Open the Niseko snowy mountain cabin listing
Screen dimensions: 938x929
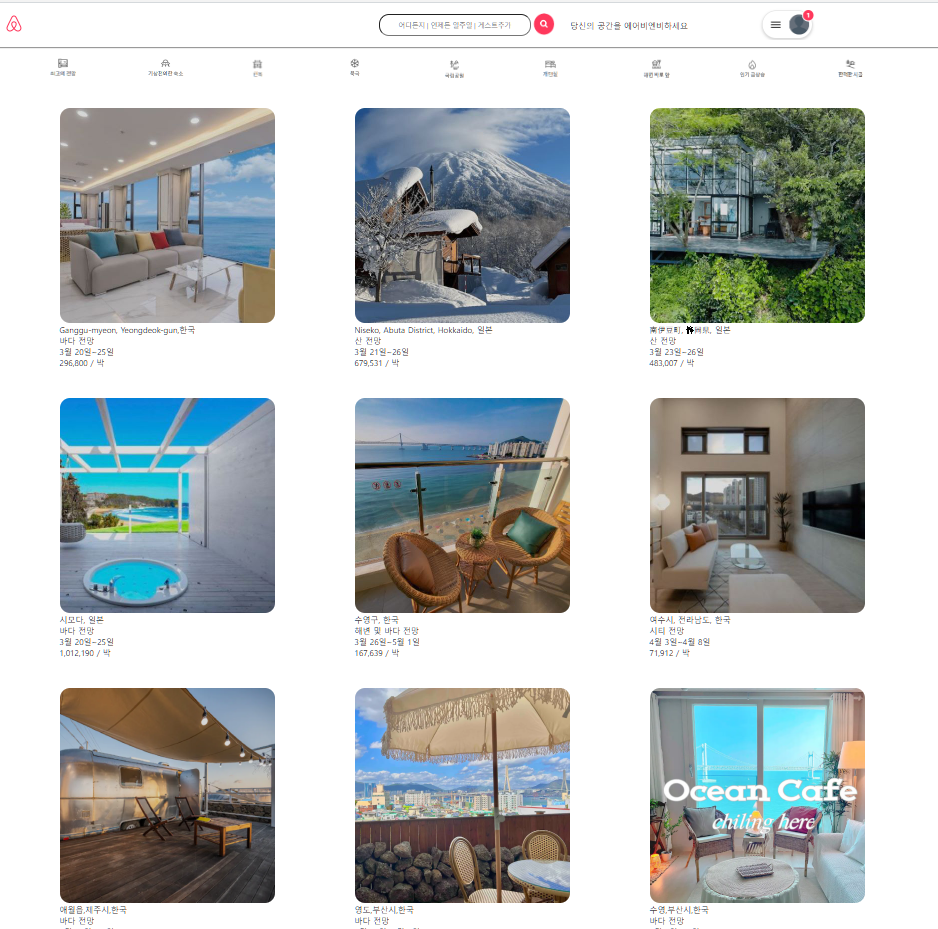[462, 215]
